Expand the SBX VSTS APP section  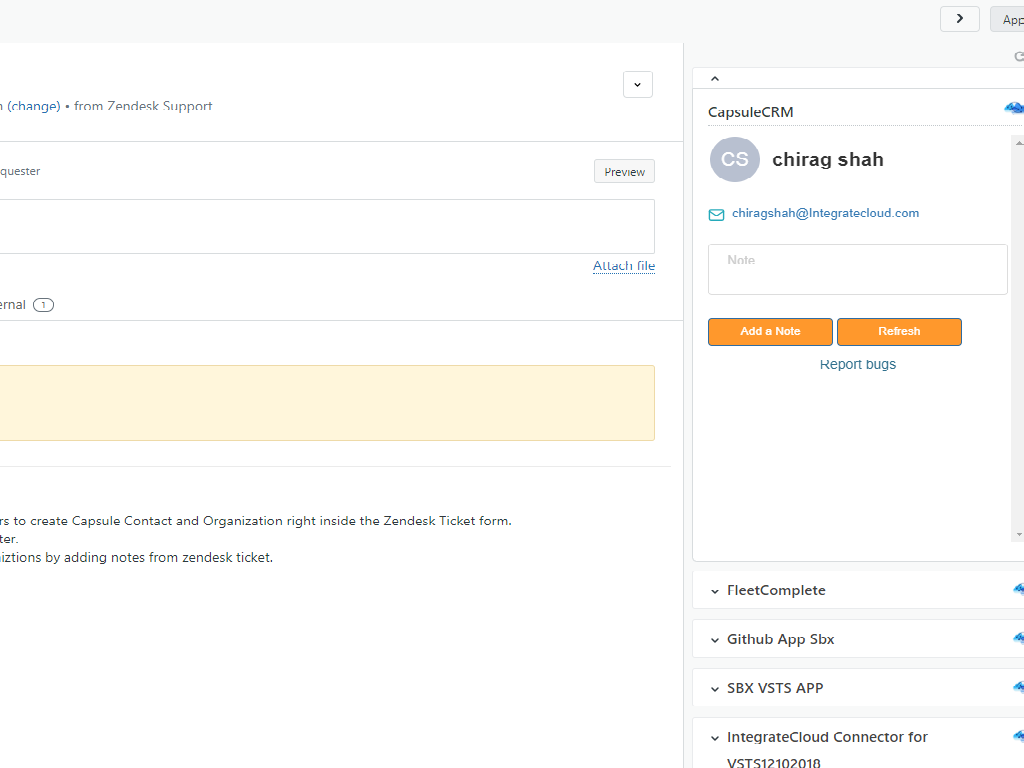click(x=715, y=689)
